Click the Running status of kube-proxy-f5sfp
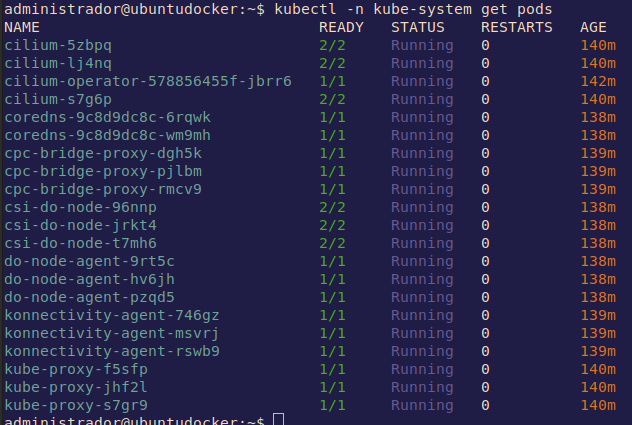This screenshot has height=425, width=632. pyautogui.click(x=422, y=369)
